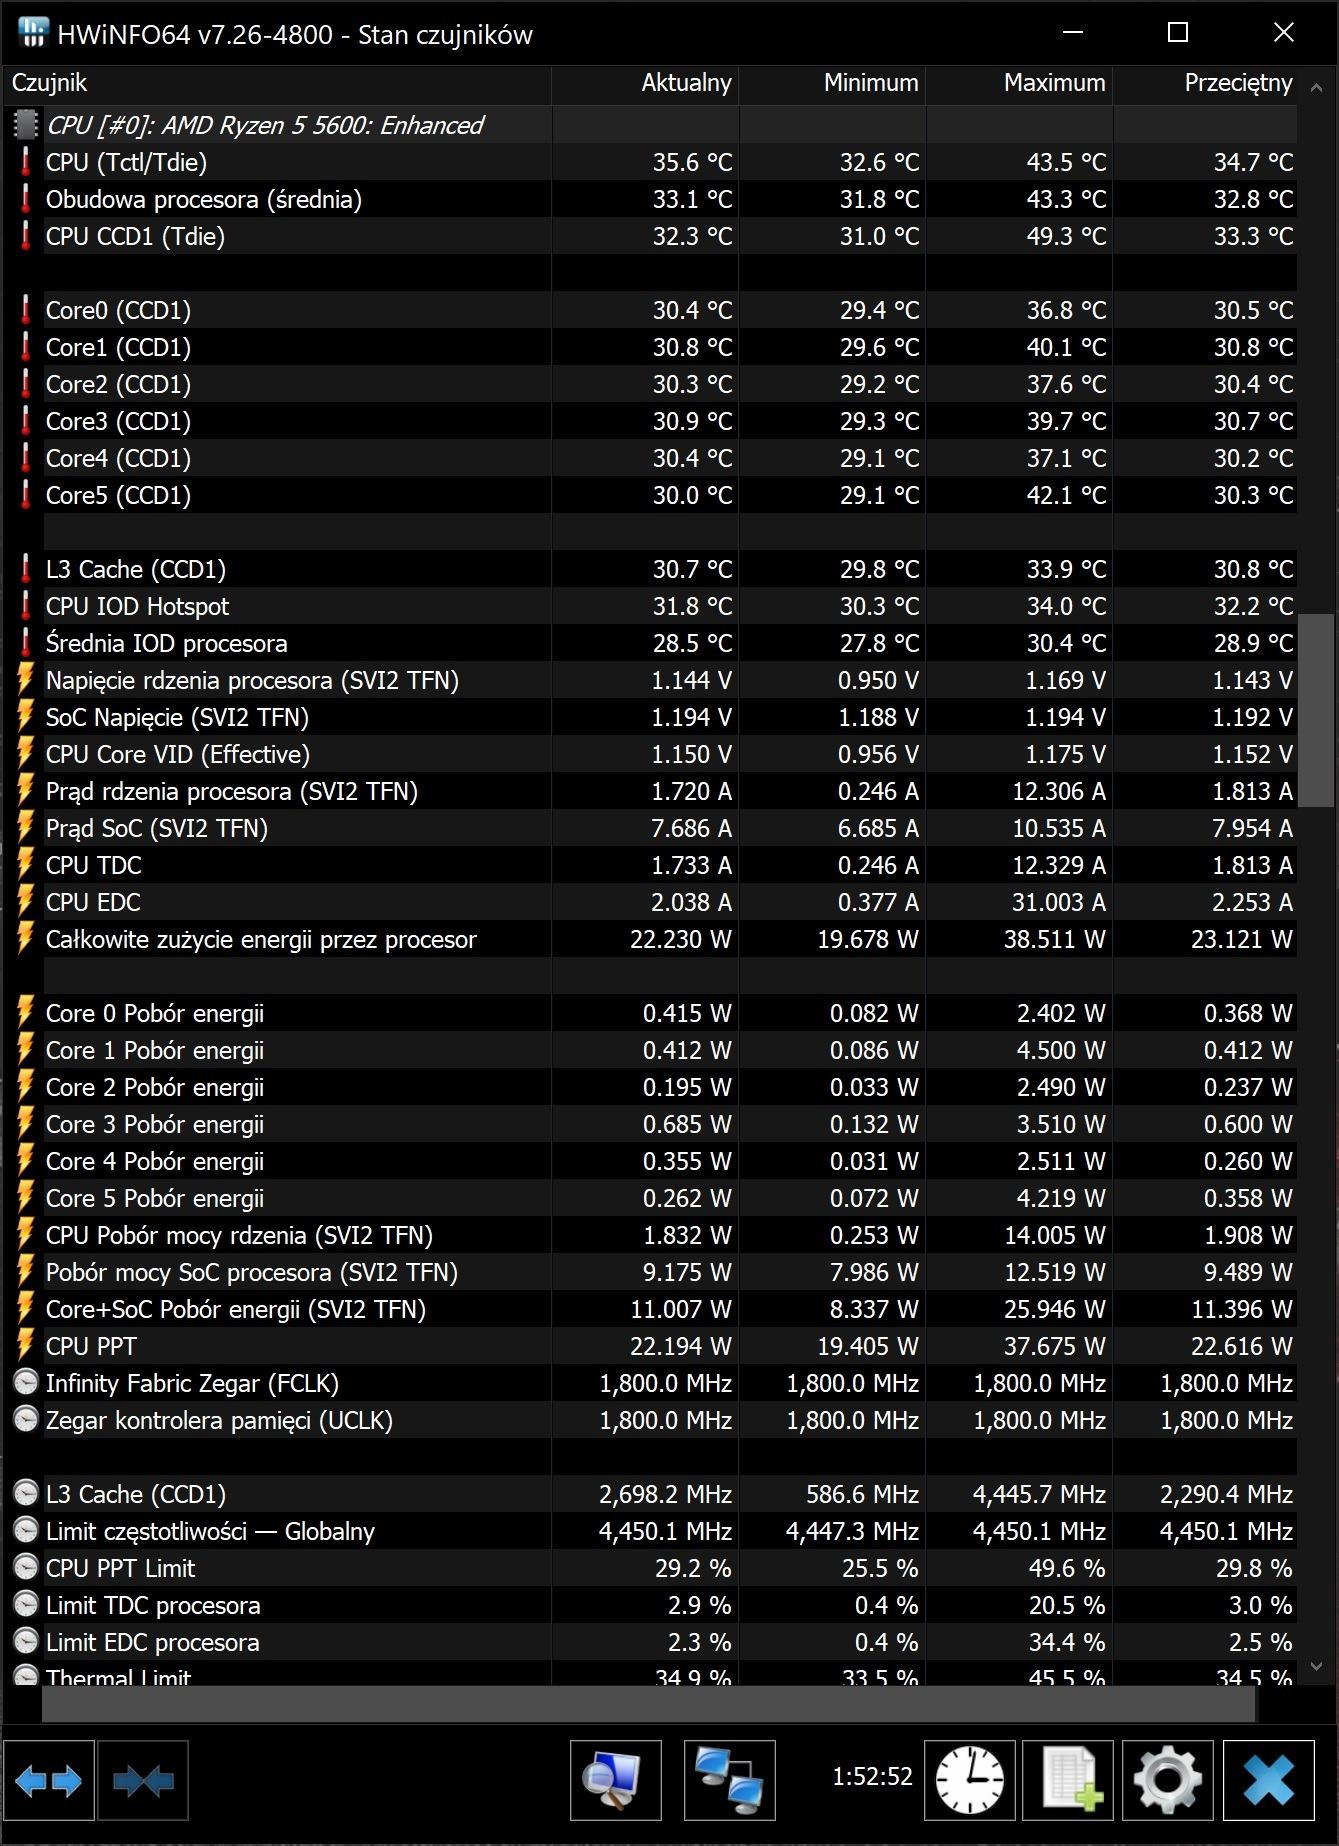The width and height of the screenshot is (1339, 1846).
Task: Click the HWiNFO64 app icon in title bar
Action: tap(33, 33)
